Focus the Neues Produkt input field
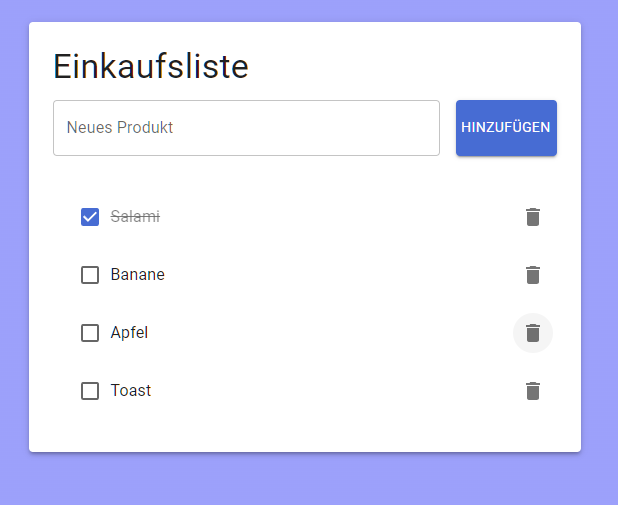Viewport: 618px width, 505px height. tap(246, 128)
